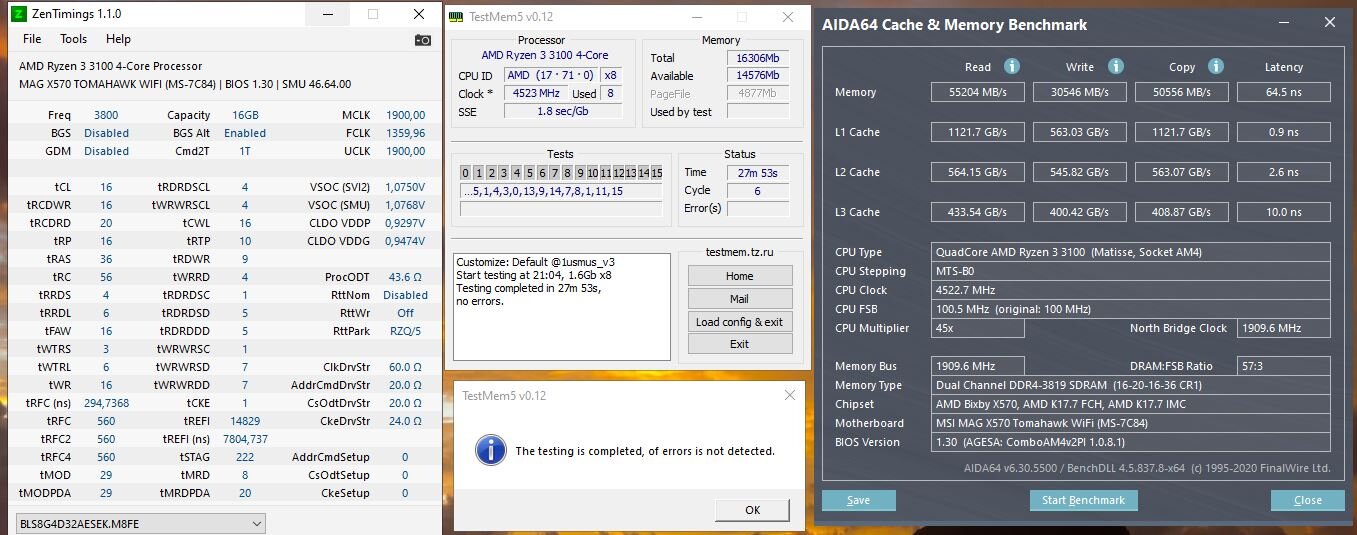This screenshot has width=1357, height=535.
Task: Click Save in AIDA64 benchmark window
Action: [858, 500]
